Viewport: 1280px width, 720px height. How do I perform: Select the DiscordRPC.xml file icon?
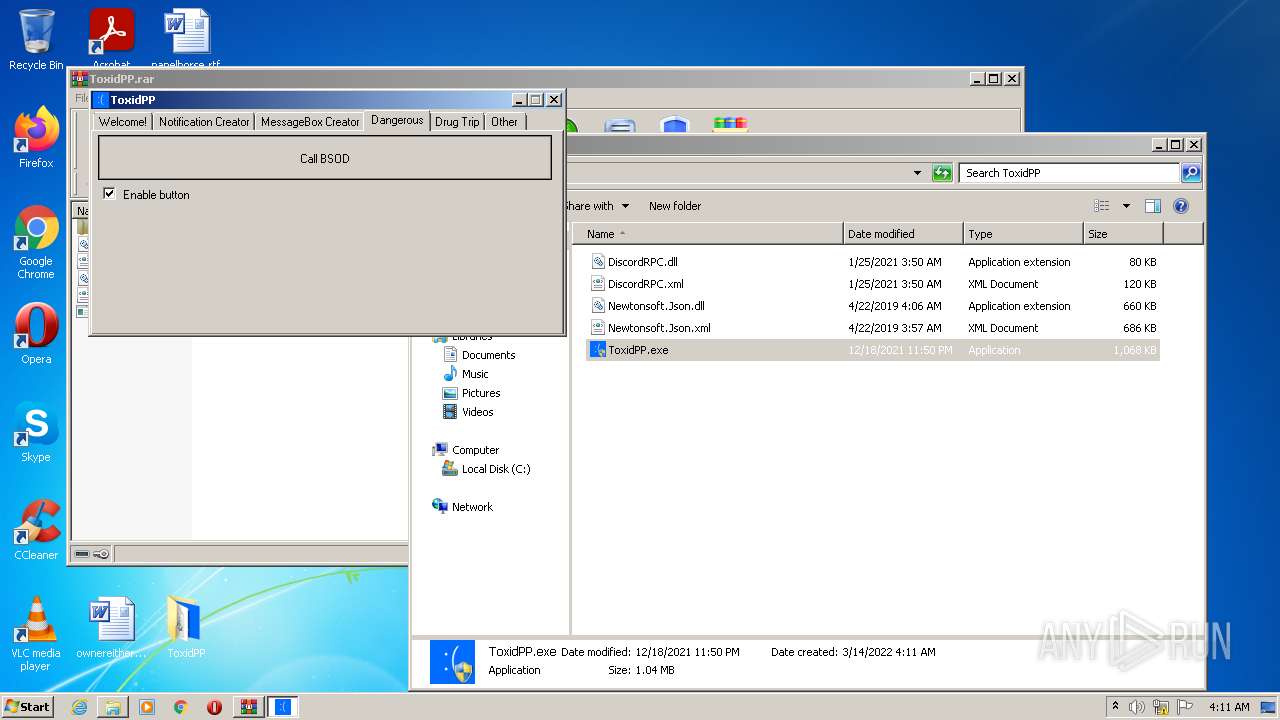coord(598,284)
